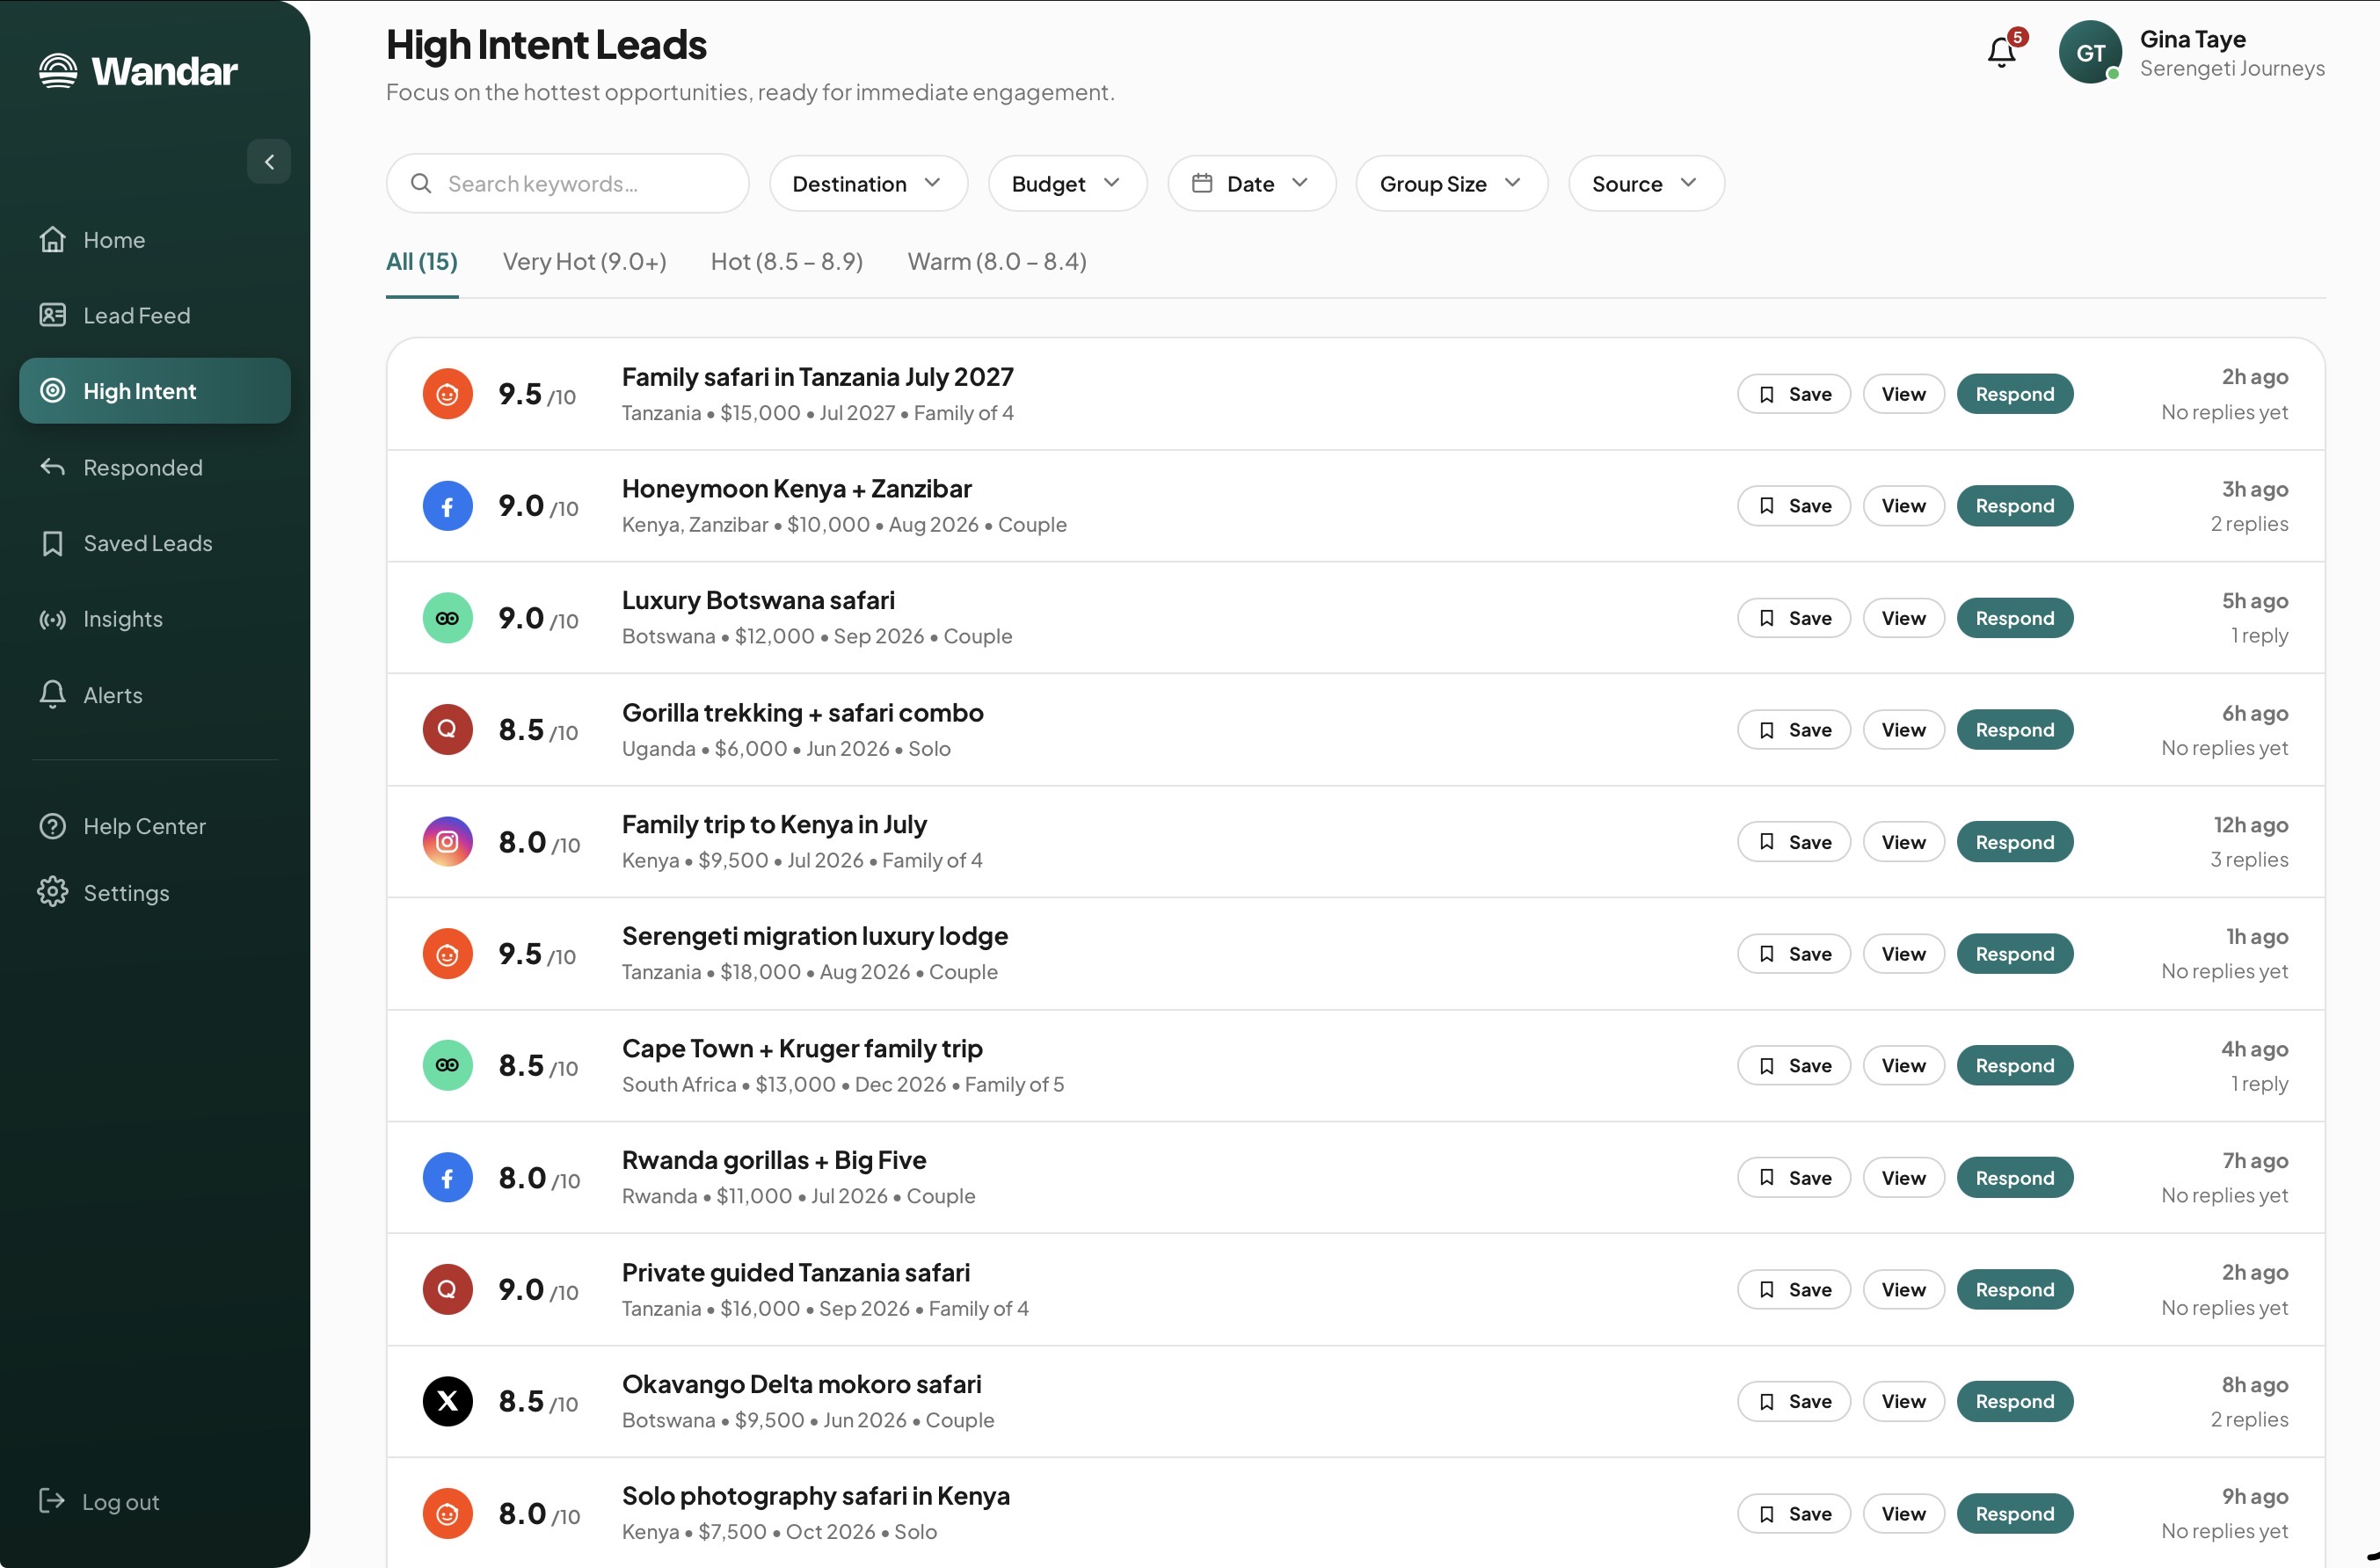Open the Cape Town + Kruger family trip title

tap(802, 1049)
